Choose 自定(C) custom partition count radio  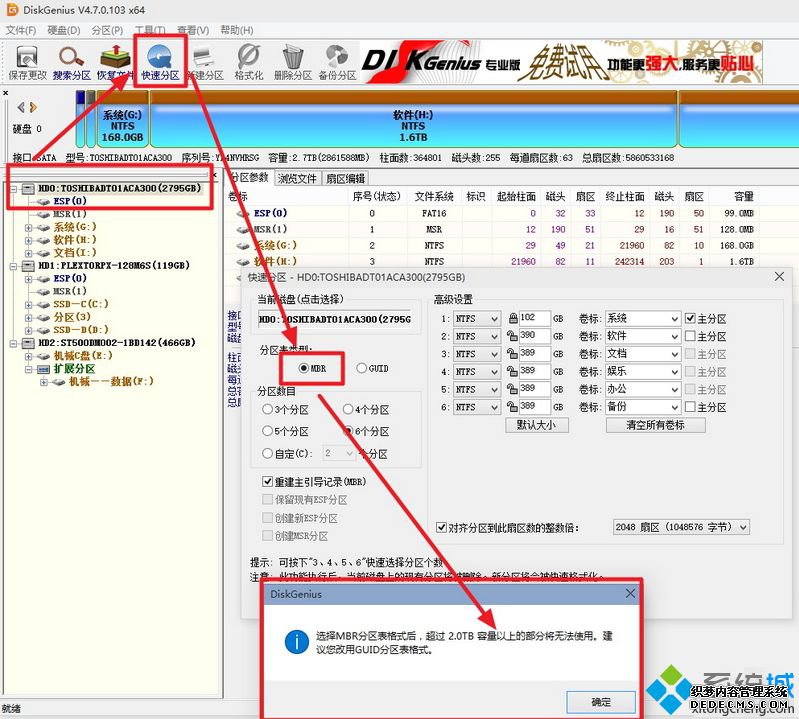point(267,453)
